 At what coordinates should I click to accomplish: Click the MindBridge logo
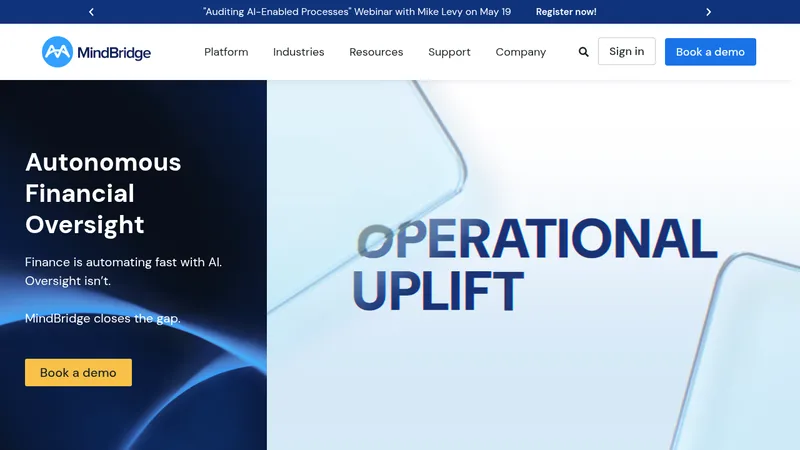tap(96, 52)
